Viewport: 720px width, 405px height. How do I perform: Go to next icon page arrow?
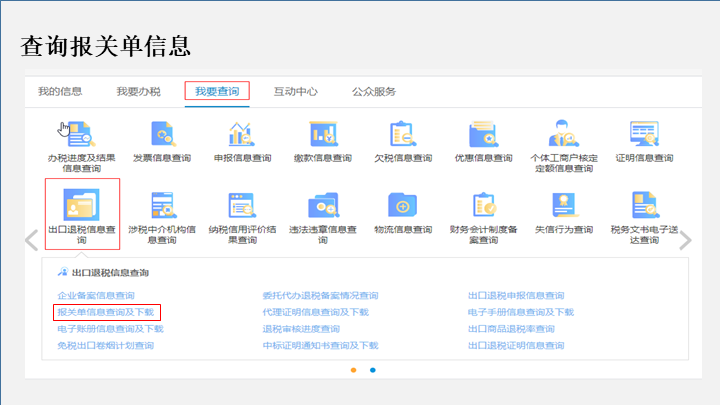coord(685,240)
